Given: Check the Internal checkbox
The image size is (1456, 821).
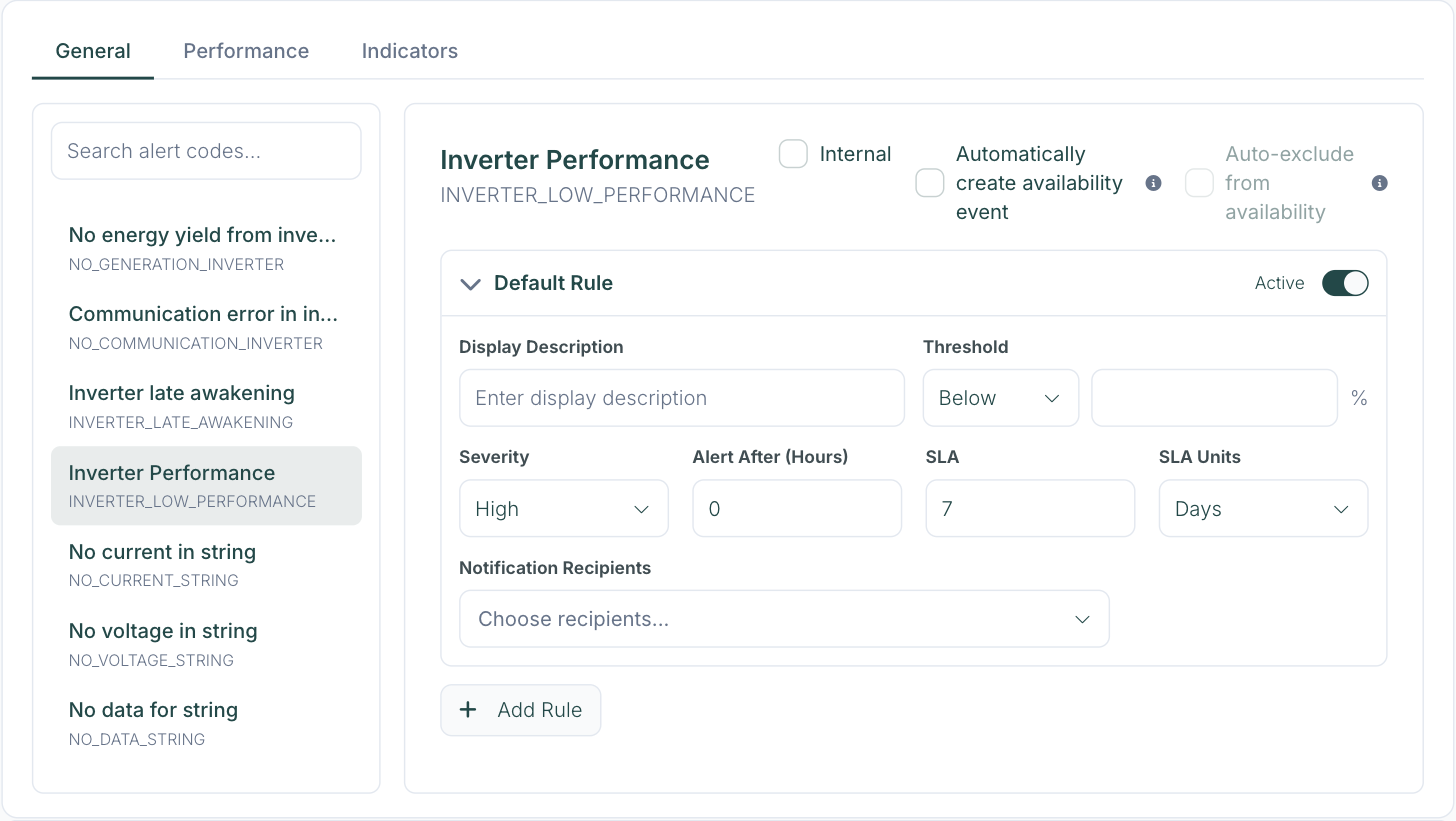Looking at the screenshot, I should 793,154.
